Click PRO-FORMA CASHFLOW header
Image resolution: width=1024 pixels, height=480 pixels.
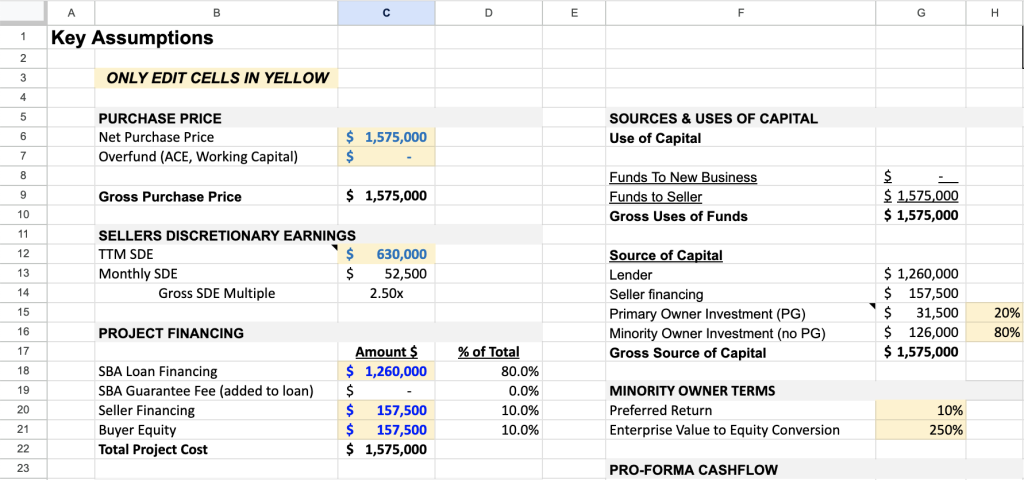(x=694, y=470)
